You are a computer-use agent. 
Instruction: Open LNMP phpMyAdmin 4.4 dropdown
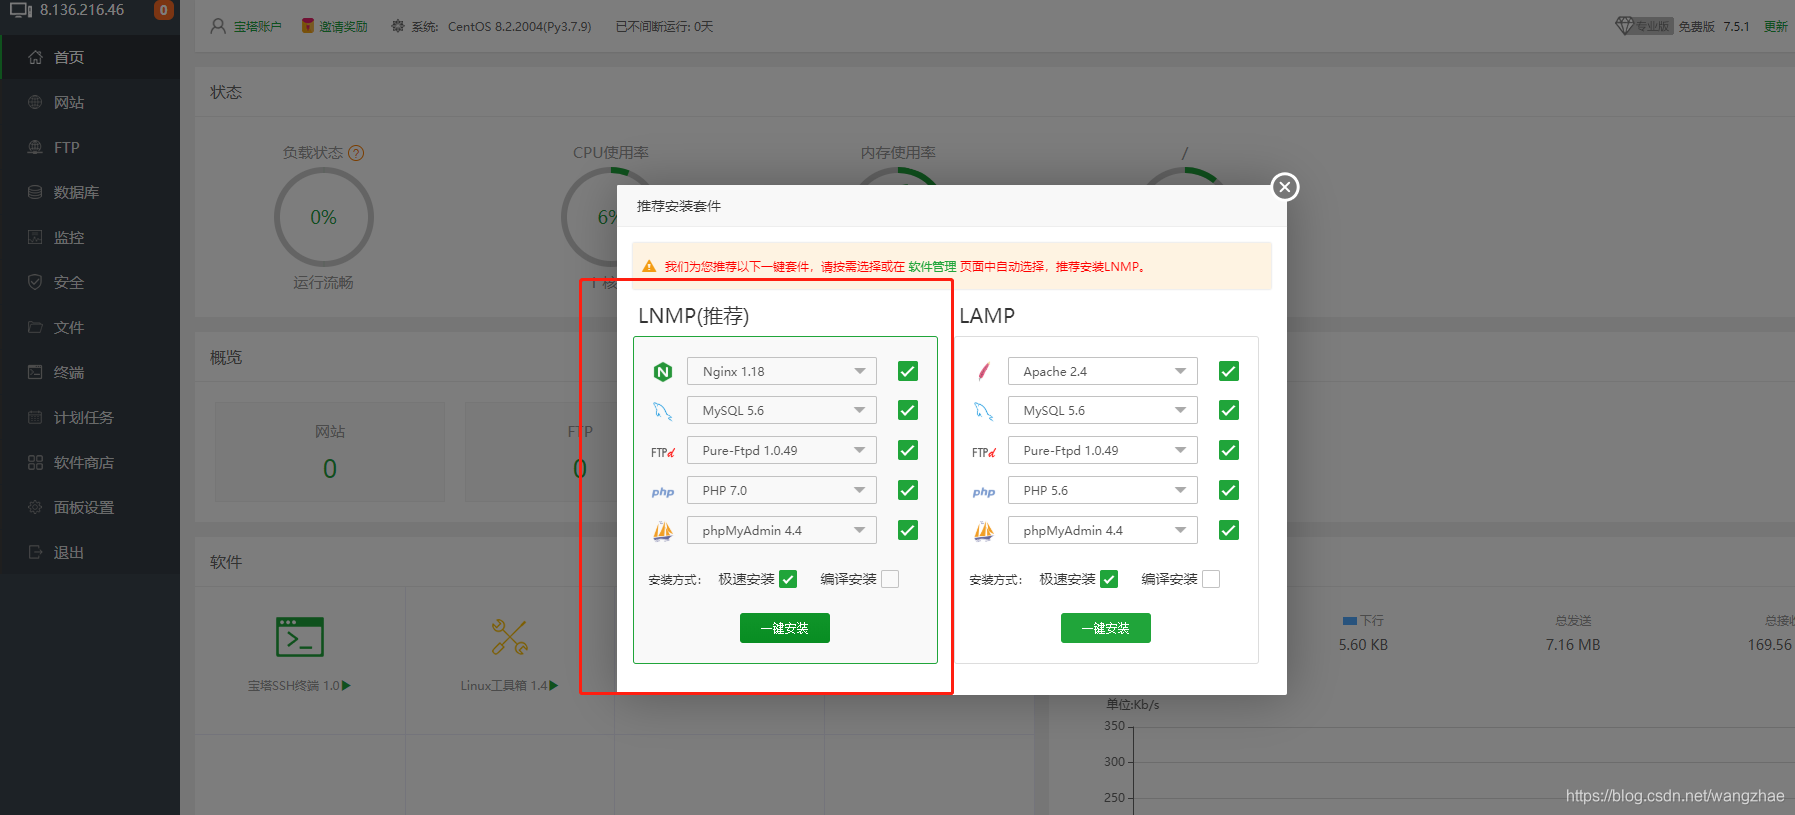click(x=782, y=530)
